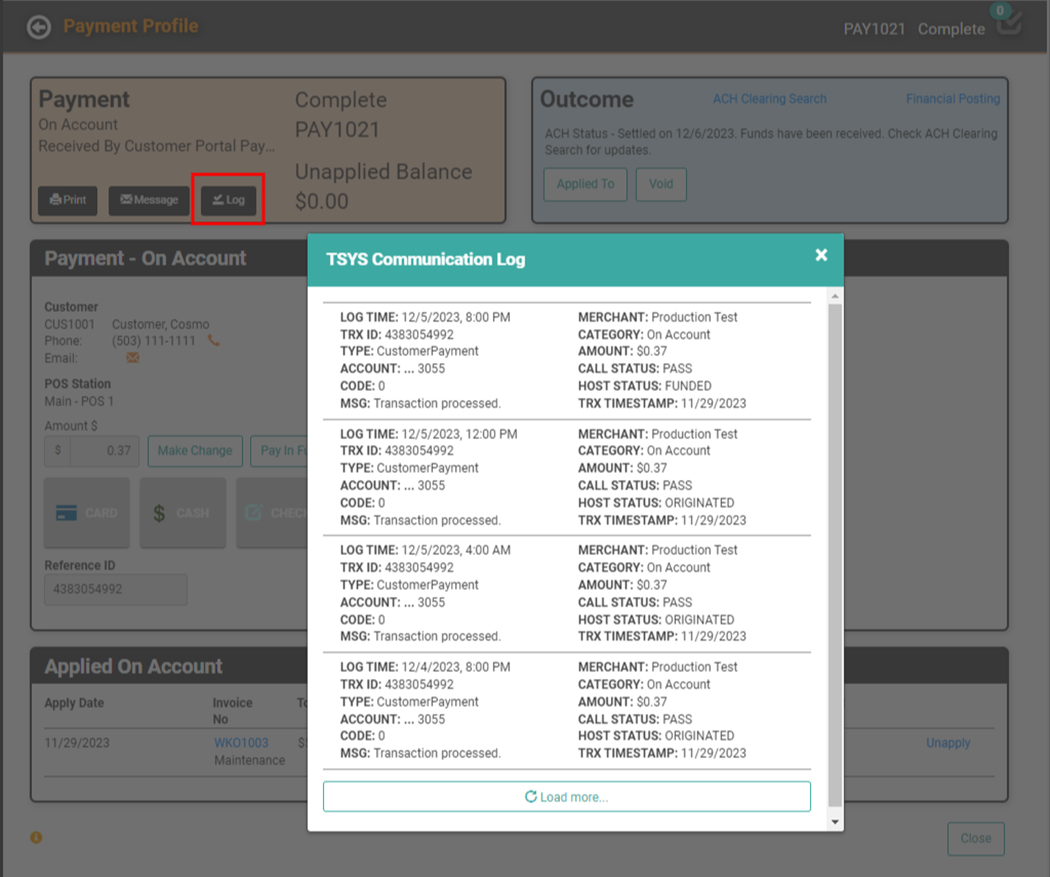Viewport: 1050px width, 877px height.
Task: Open the payment Log
Action: click(228, 200)
